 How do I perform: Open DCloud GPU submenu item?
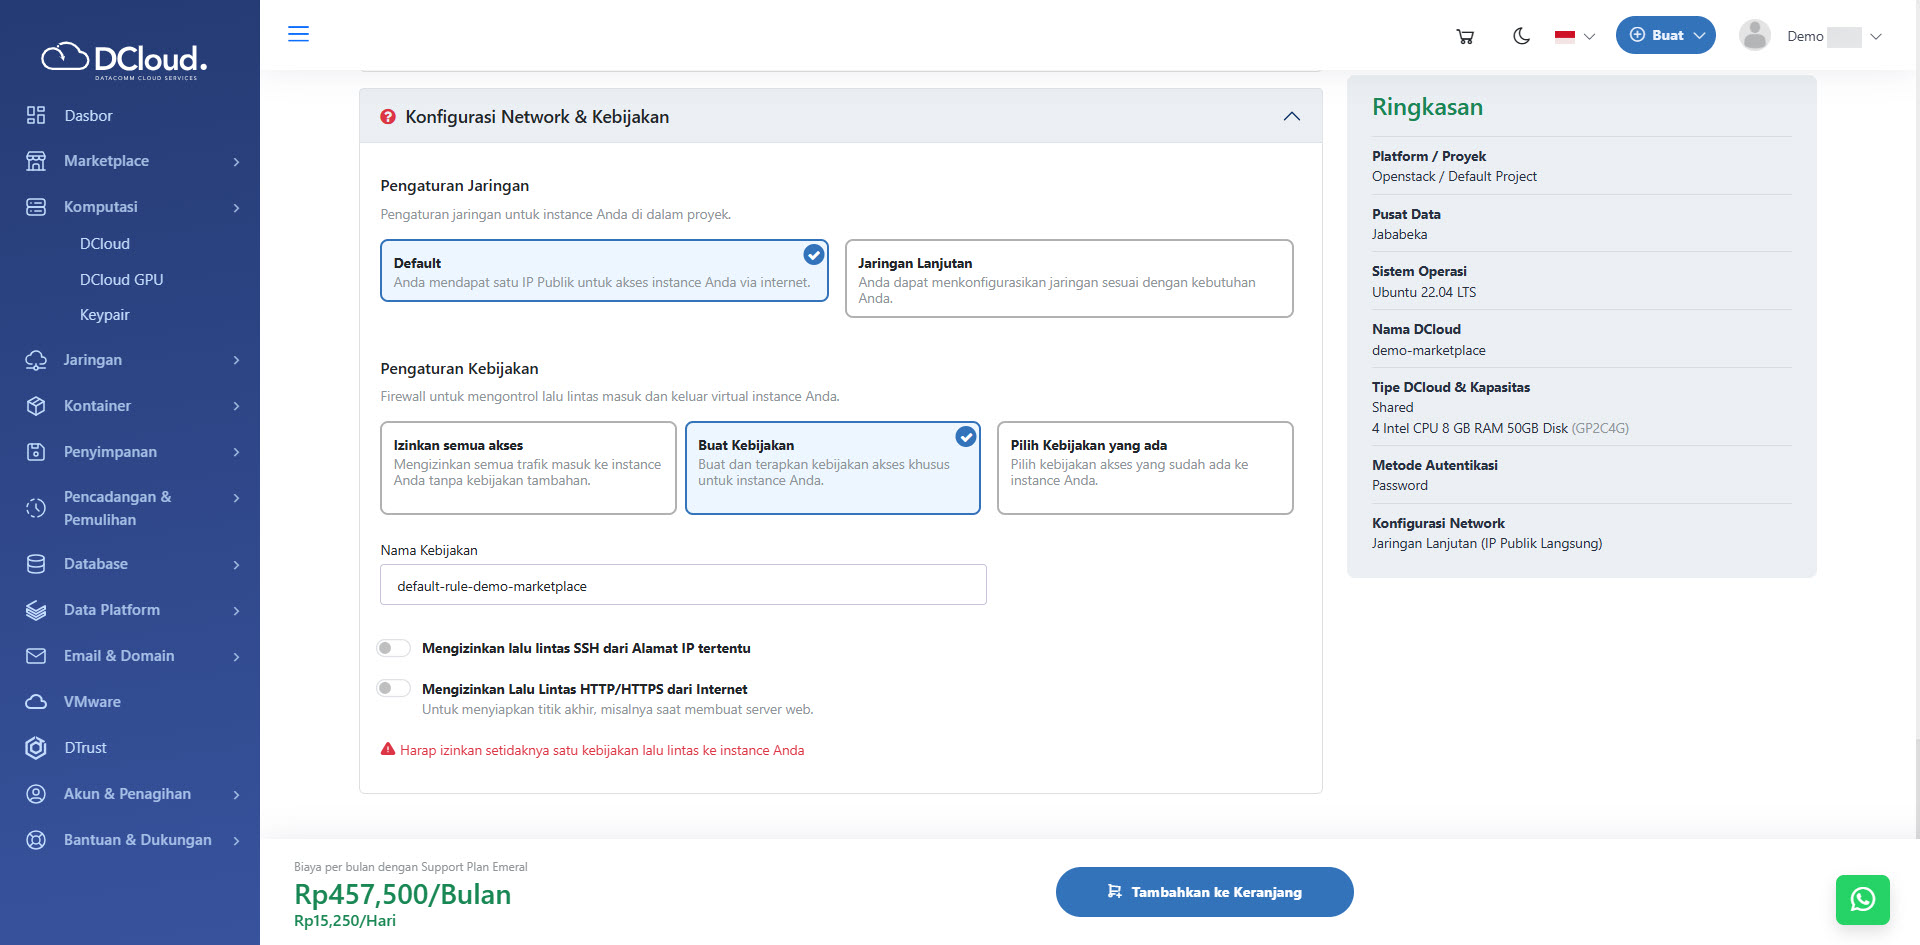[121, 280]
